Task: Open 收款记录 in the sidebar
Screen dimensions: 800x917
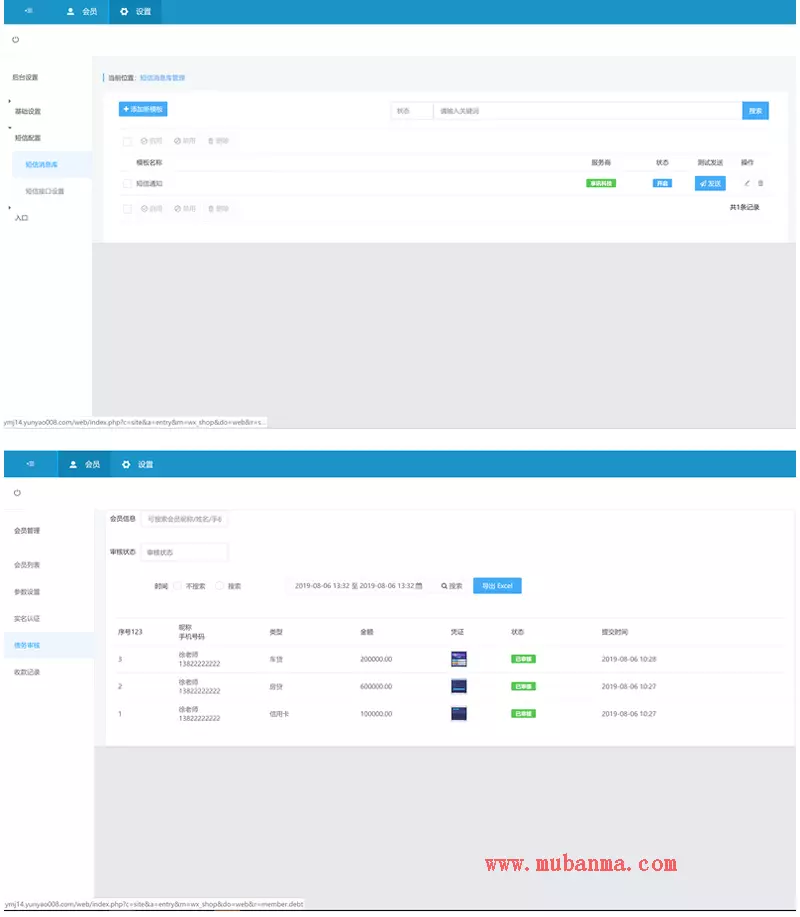Action: 27,672
